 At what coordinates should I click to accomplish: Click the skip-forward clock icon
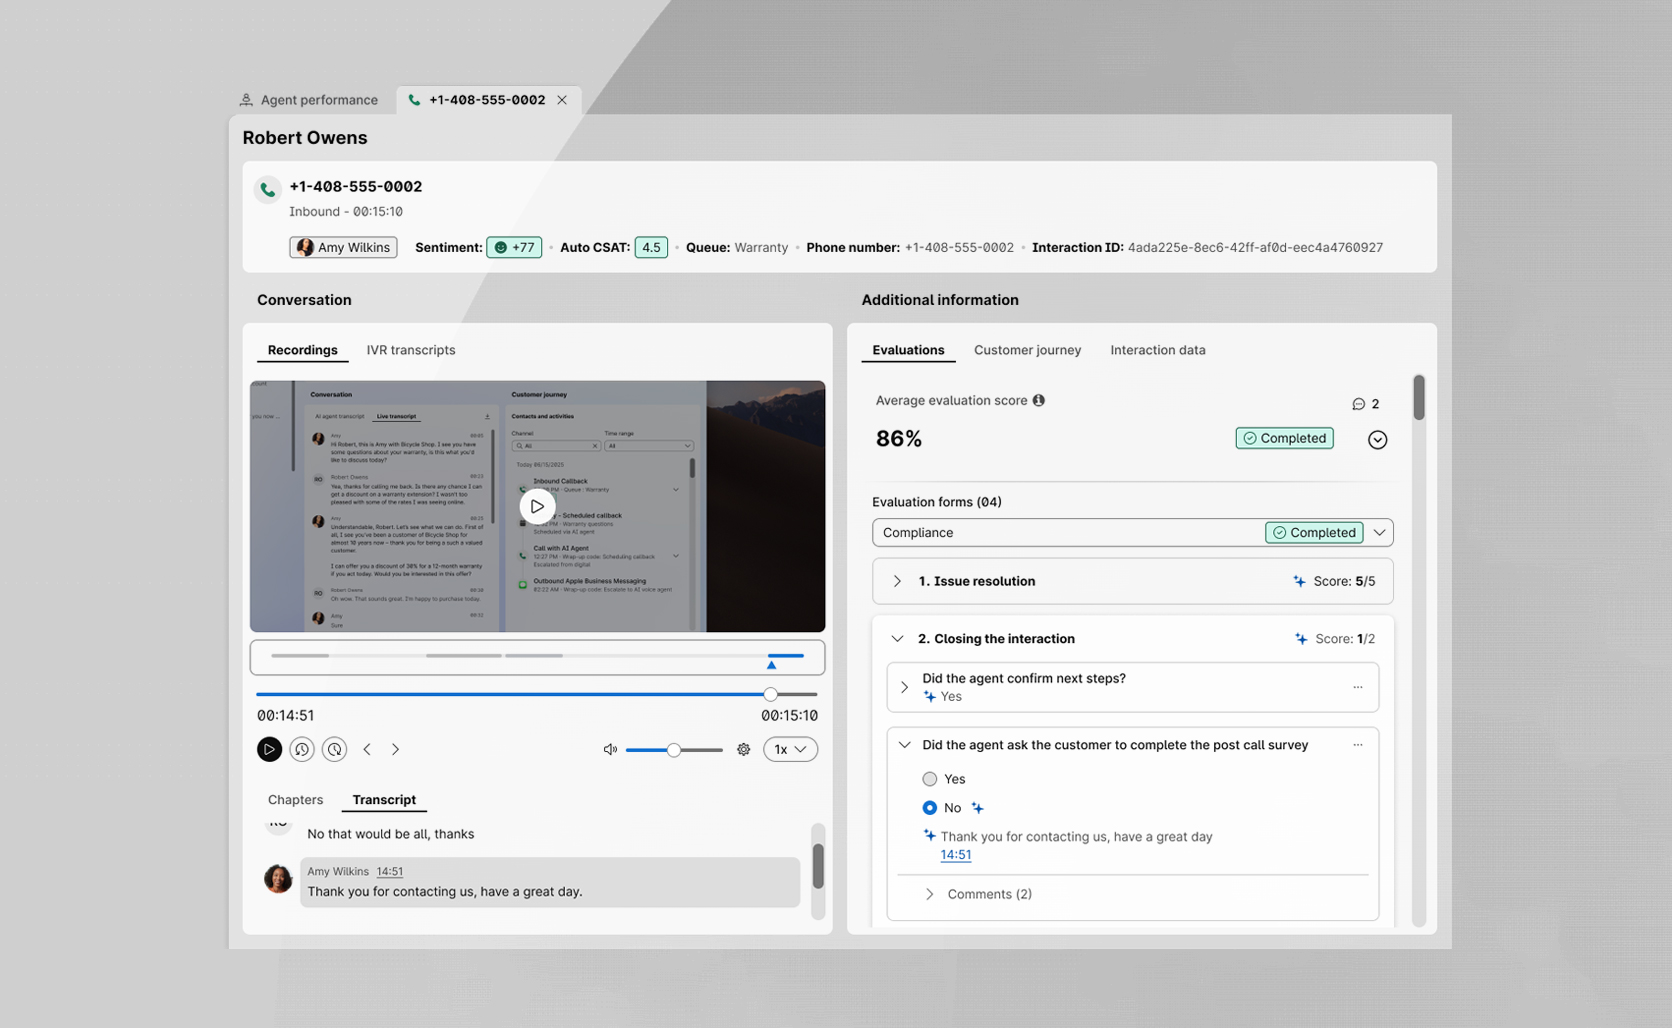coord(335,749)
